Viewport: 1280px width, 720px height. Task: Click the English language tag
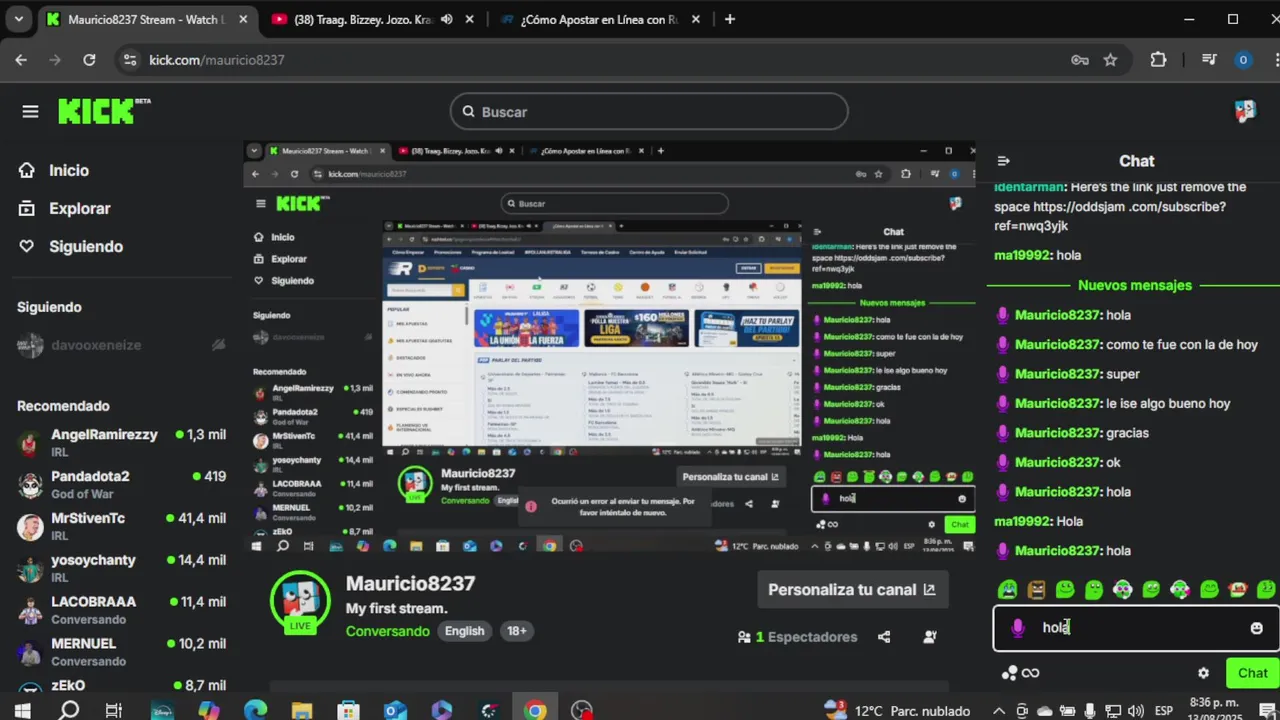click(x=464, y=631)
